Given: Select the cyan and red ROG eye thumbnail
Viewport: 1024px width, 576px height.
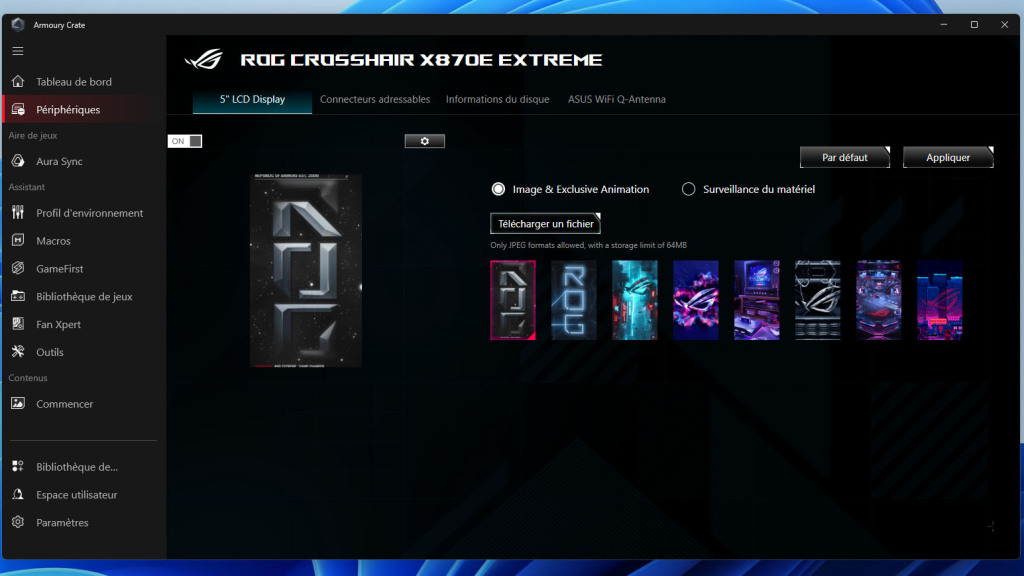Looking at the screenshot, I should click(x=635, y=300).
